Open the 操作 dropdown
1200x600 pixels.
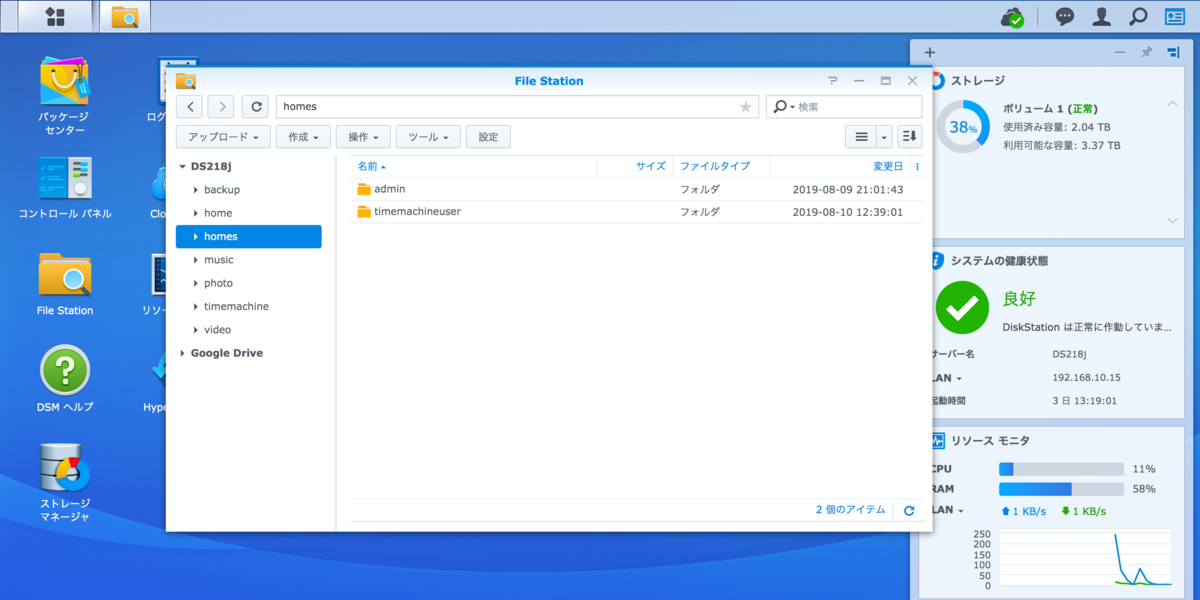coord(362,137)
